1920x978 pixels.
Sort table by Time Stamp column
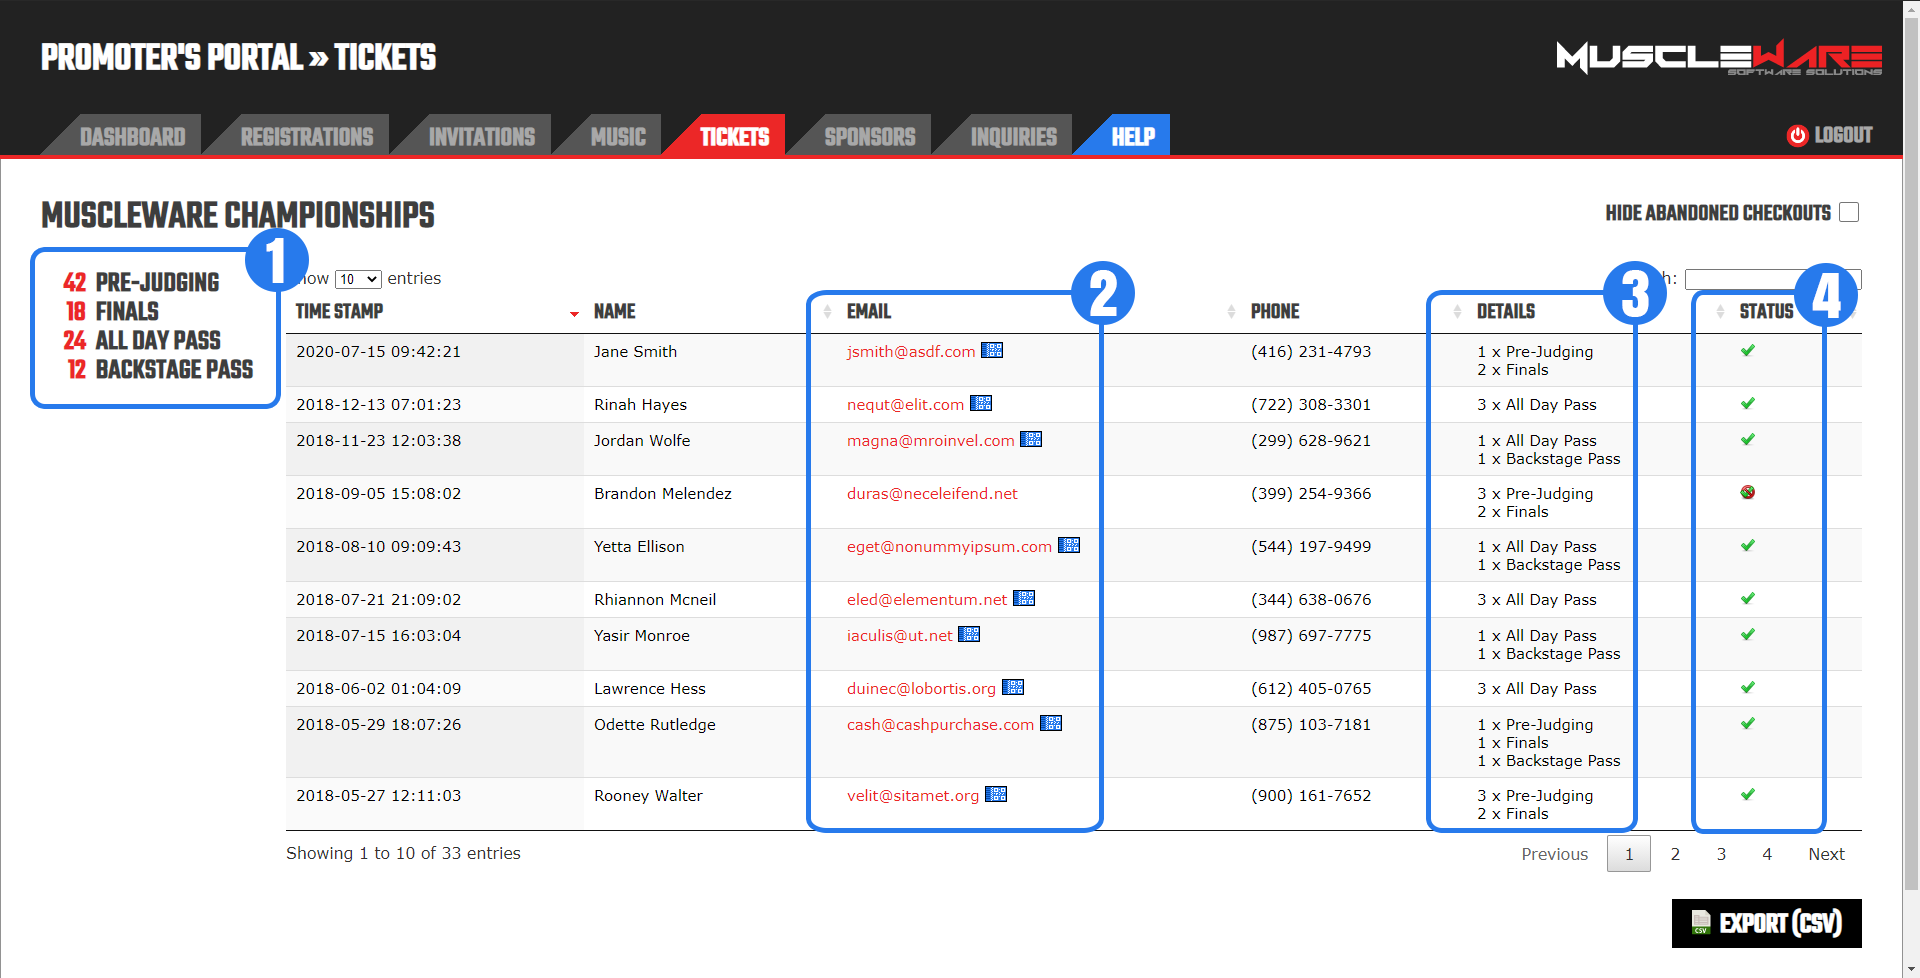[340, 312]
